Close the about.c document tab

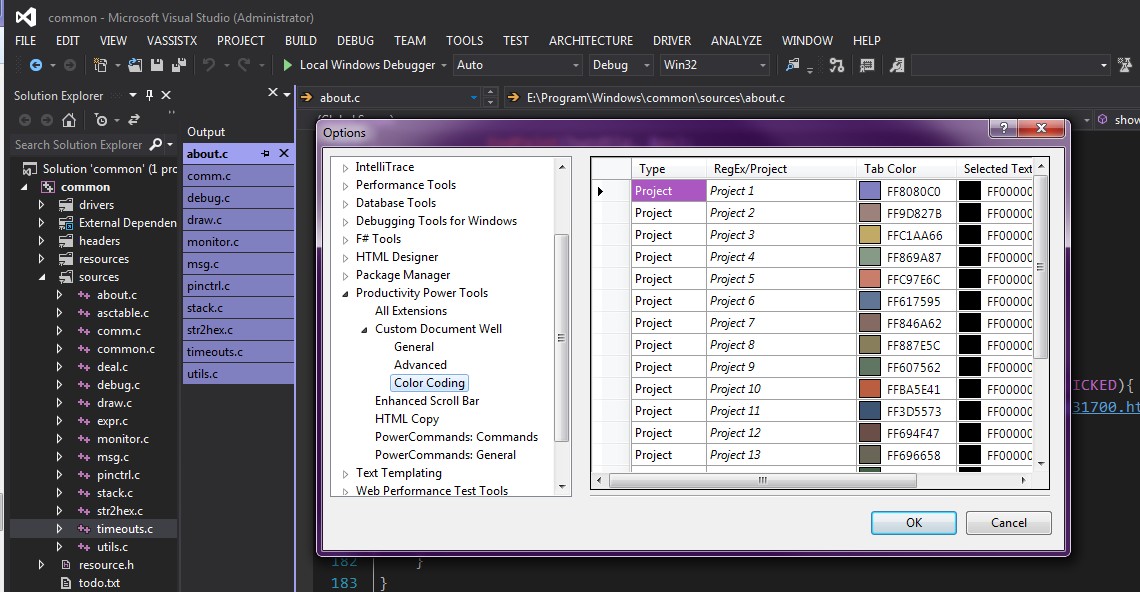coord(284,153)
